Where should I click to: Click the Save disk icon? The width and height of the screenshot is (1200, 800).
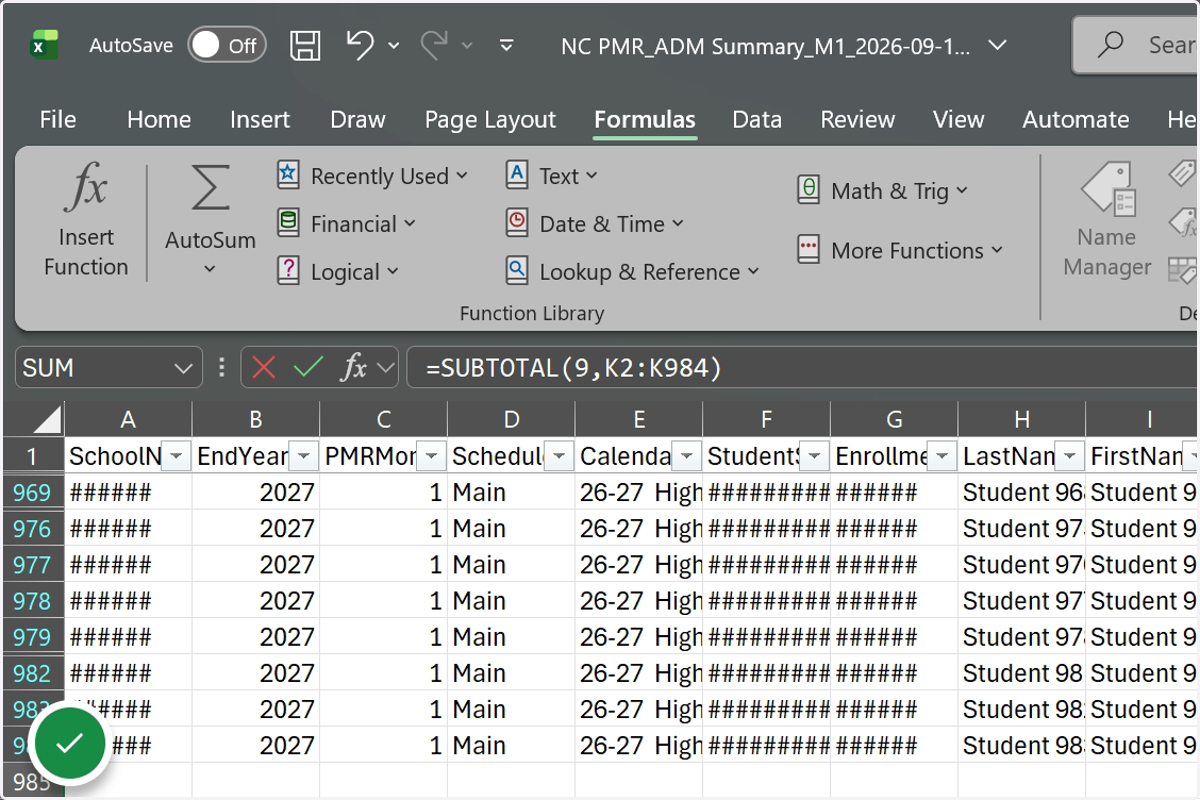tap(305, 45)
